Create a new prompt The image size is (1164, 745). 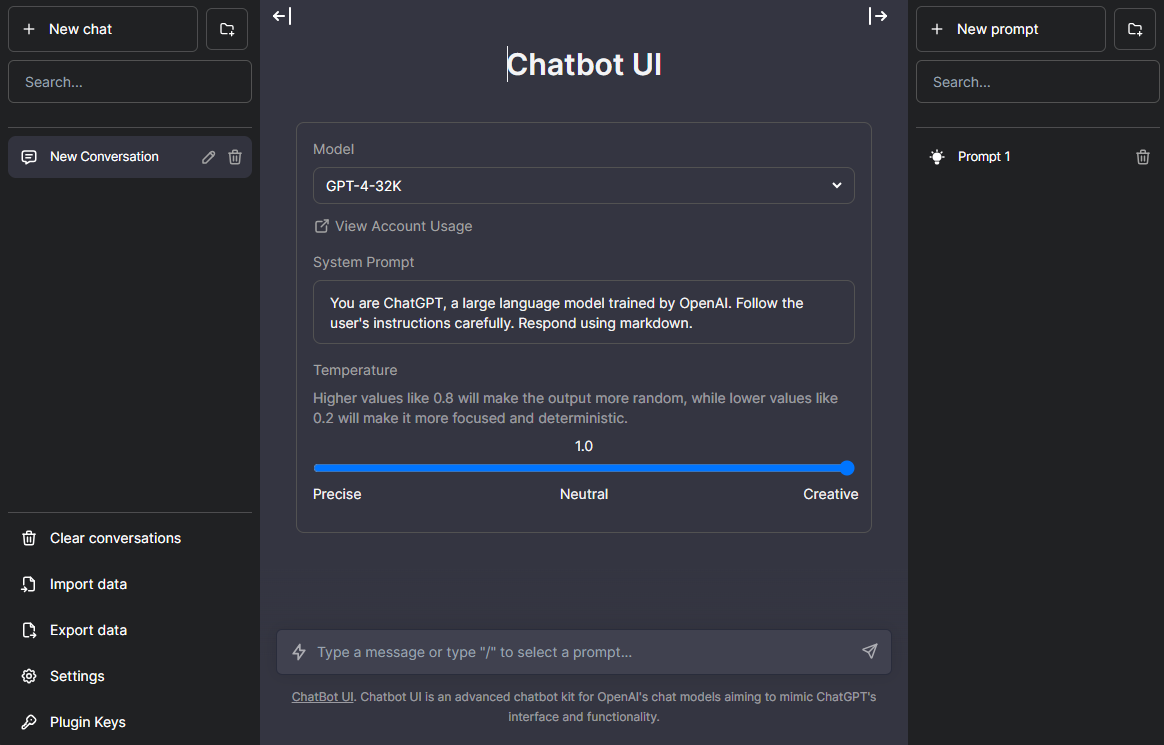click(x=1010, y=29)
